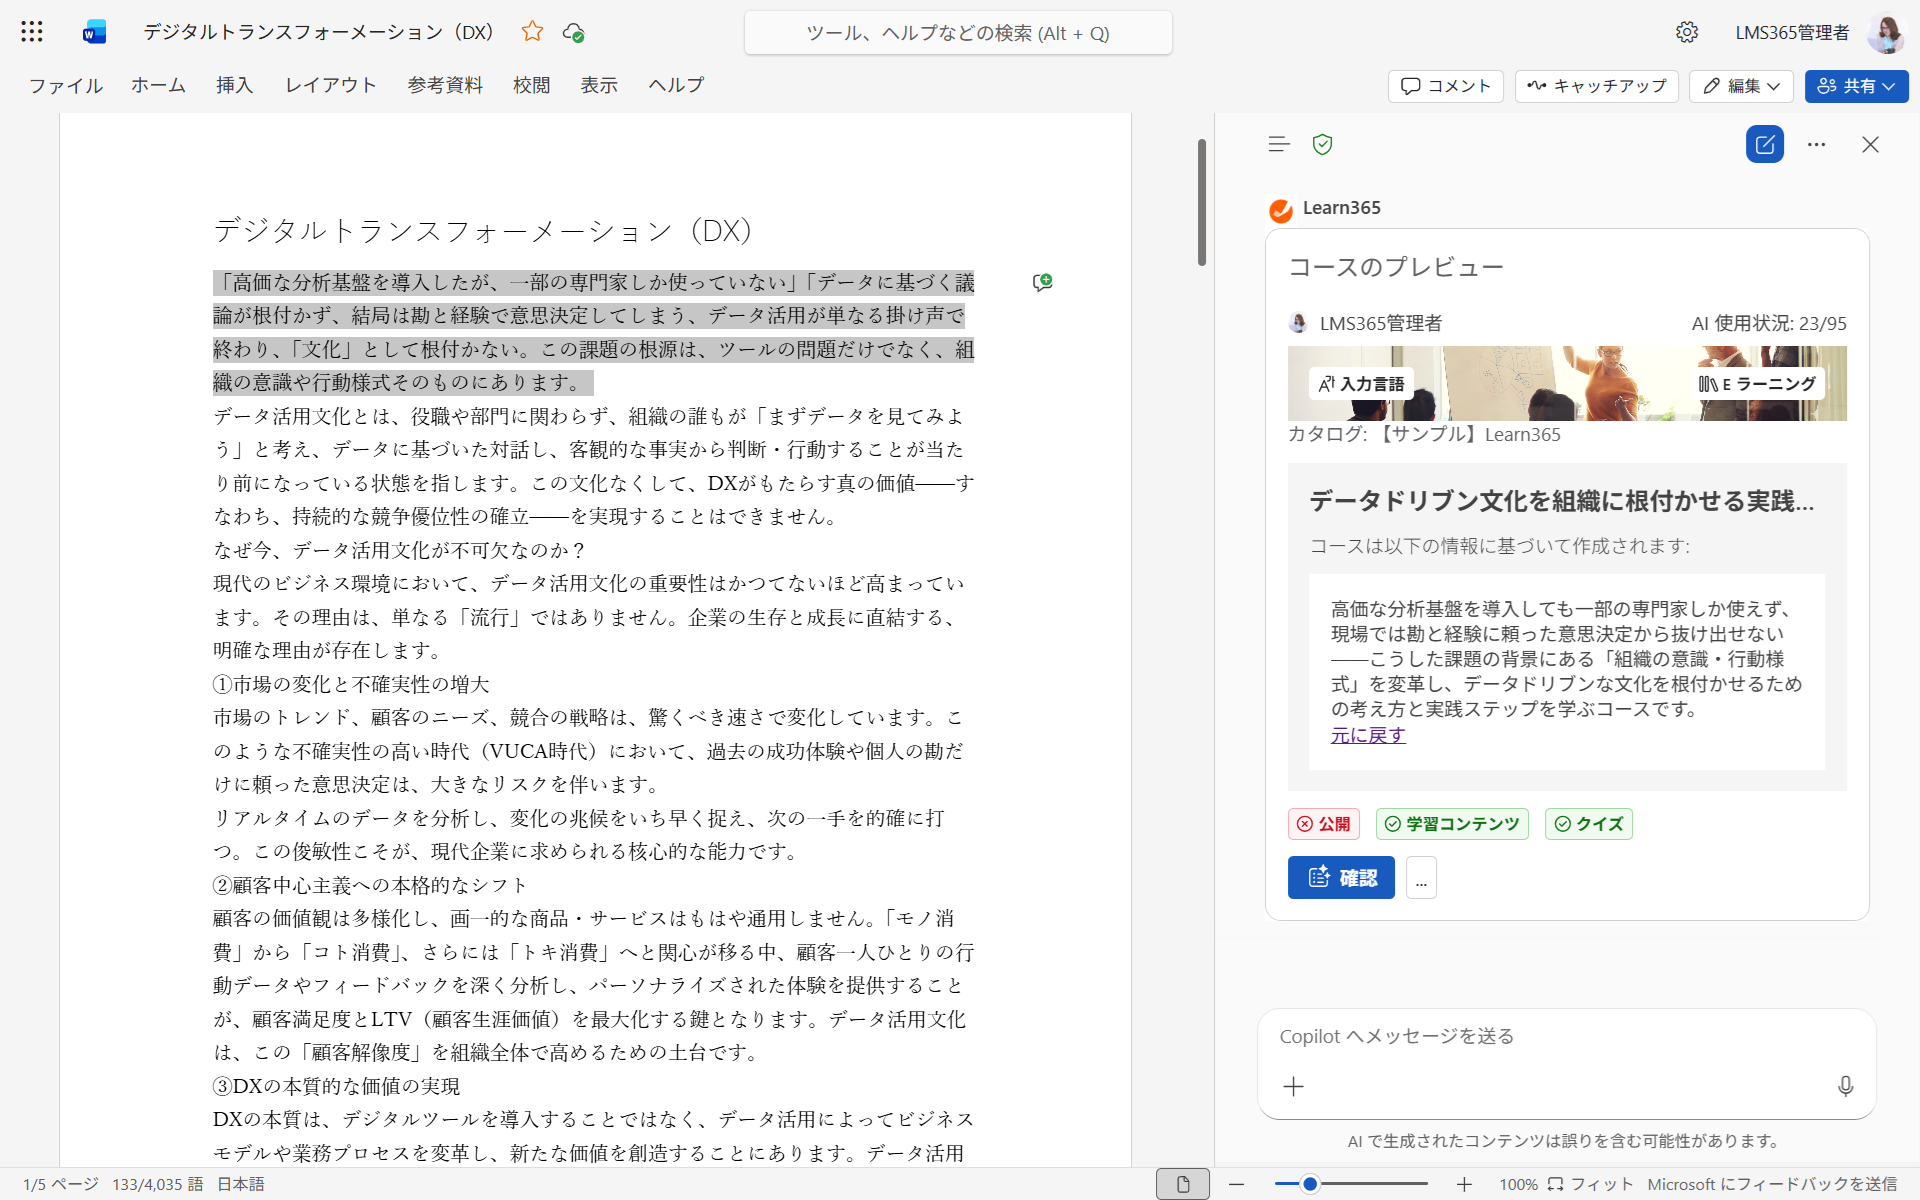Viewport: 1920px width, 1200px height.
Task: Open the LMS365管理者 profile avatar
Action: click(x=1885, y=33)
